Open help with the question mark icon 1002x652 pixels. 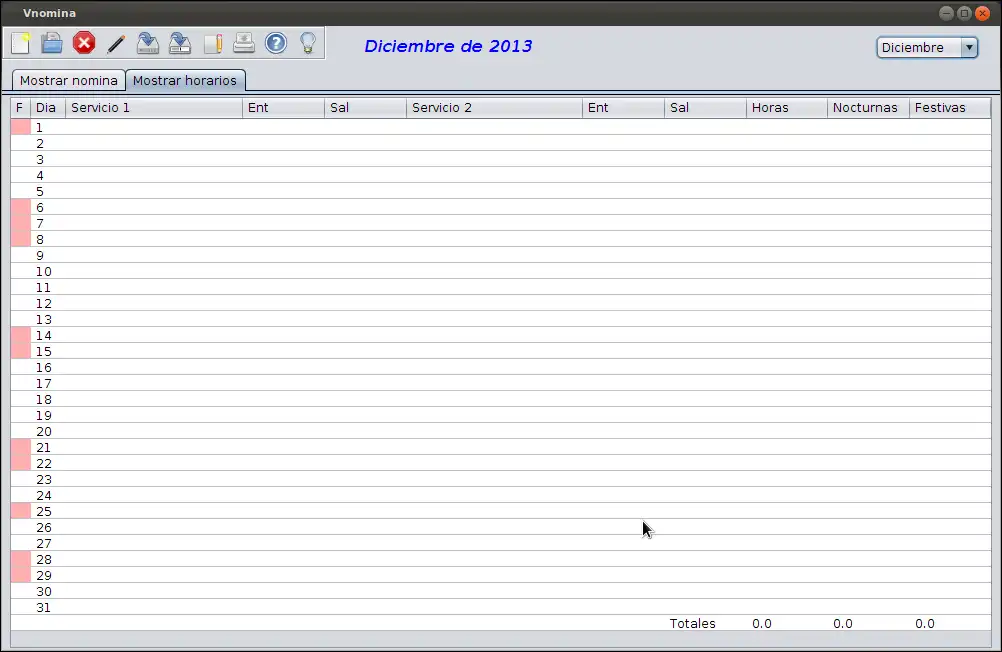coord(276,43)
